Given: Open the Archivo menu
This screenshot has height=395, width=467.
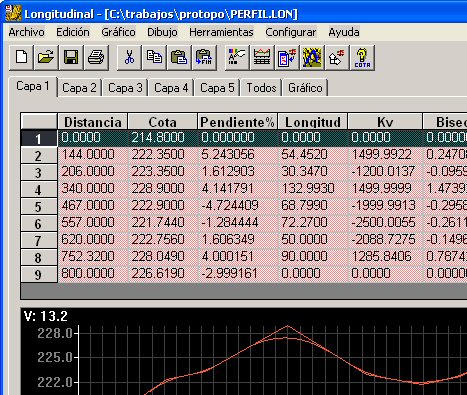Looking at the screenshot, I should pos(26,32).
